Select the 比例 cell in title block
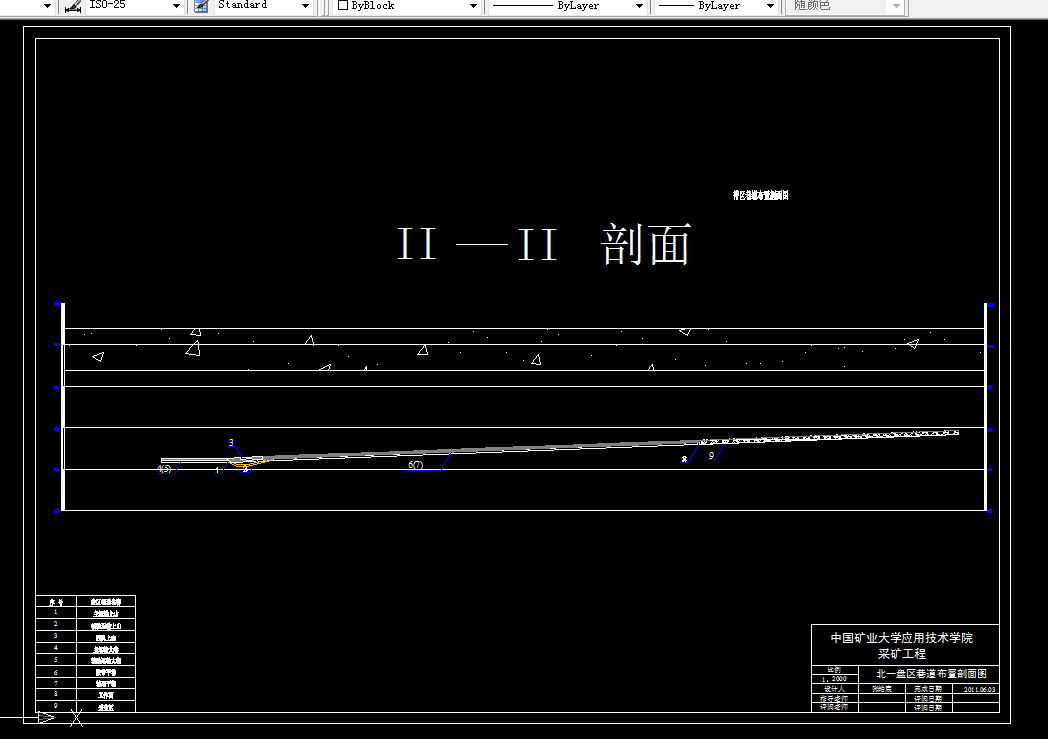The image size is (1048, 739). coord(834,670)
